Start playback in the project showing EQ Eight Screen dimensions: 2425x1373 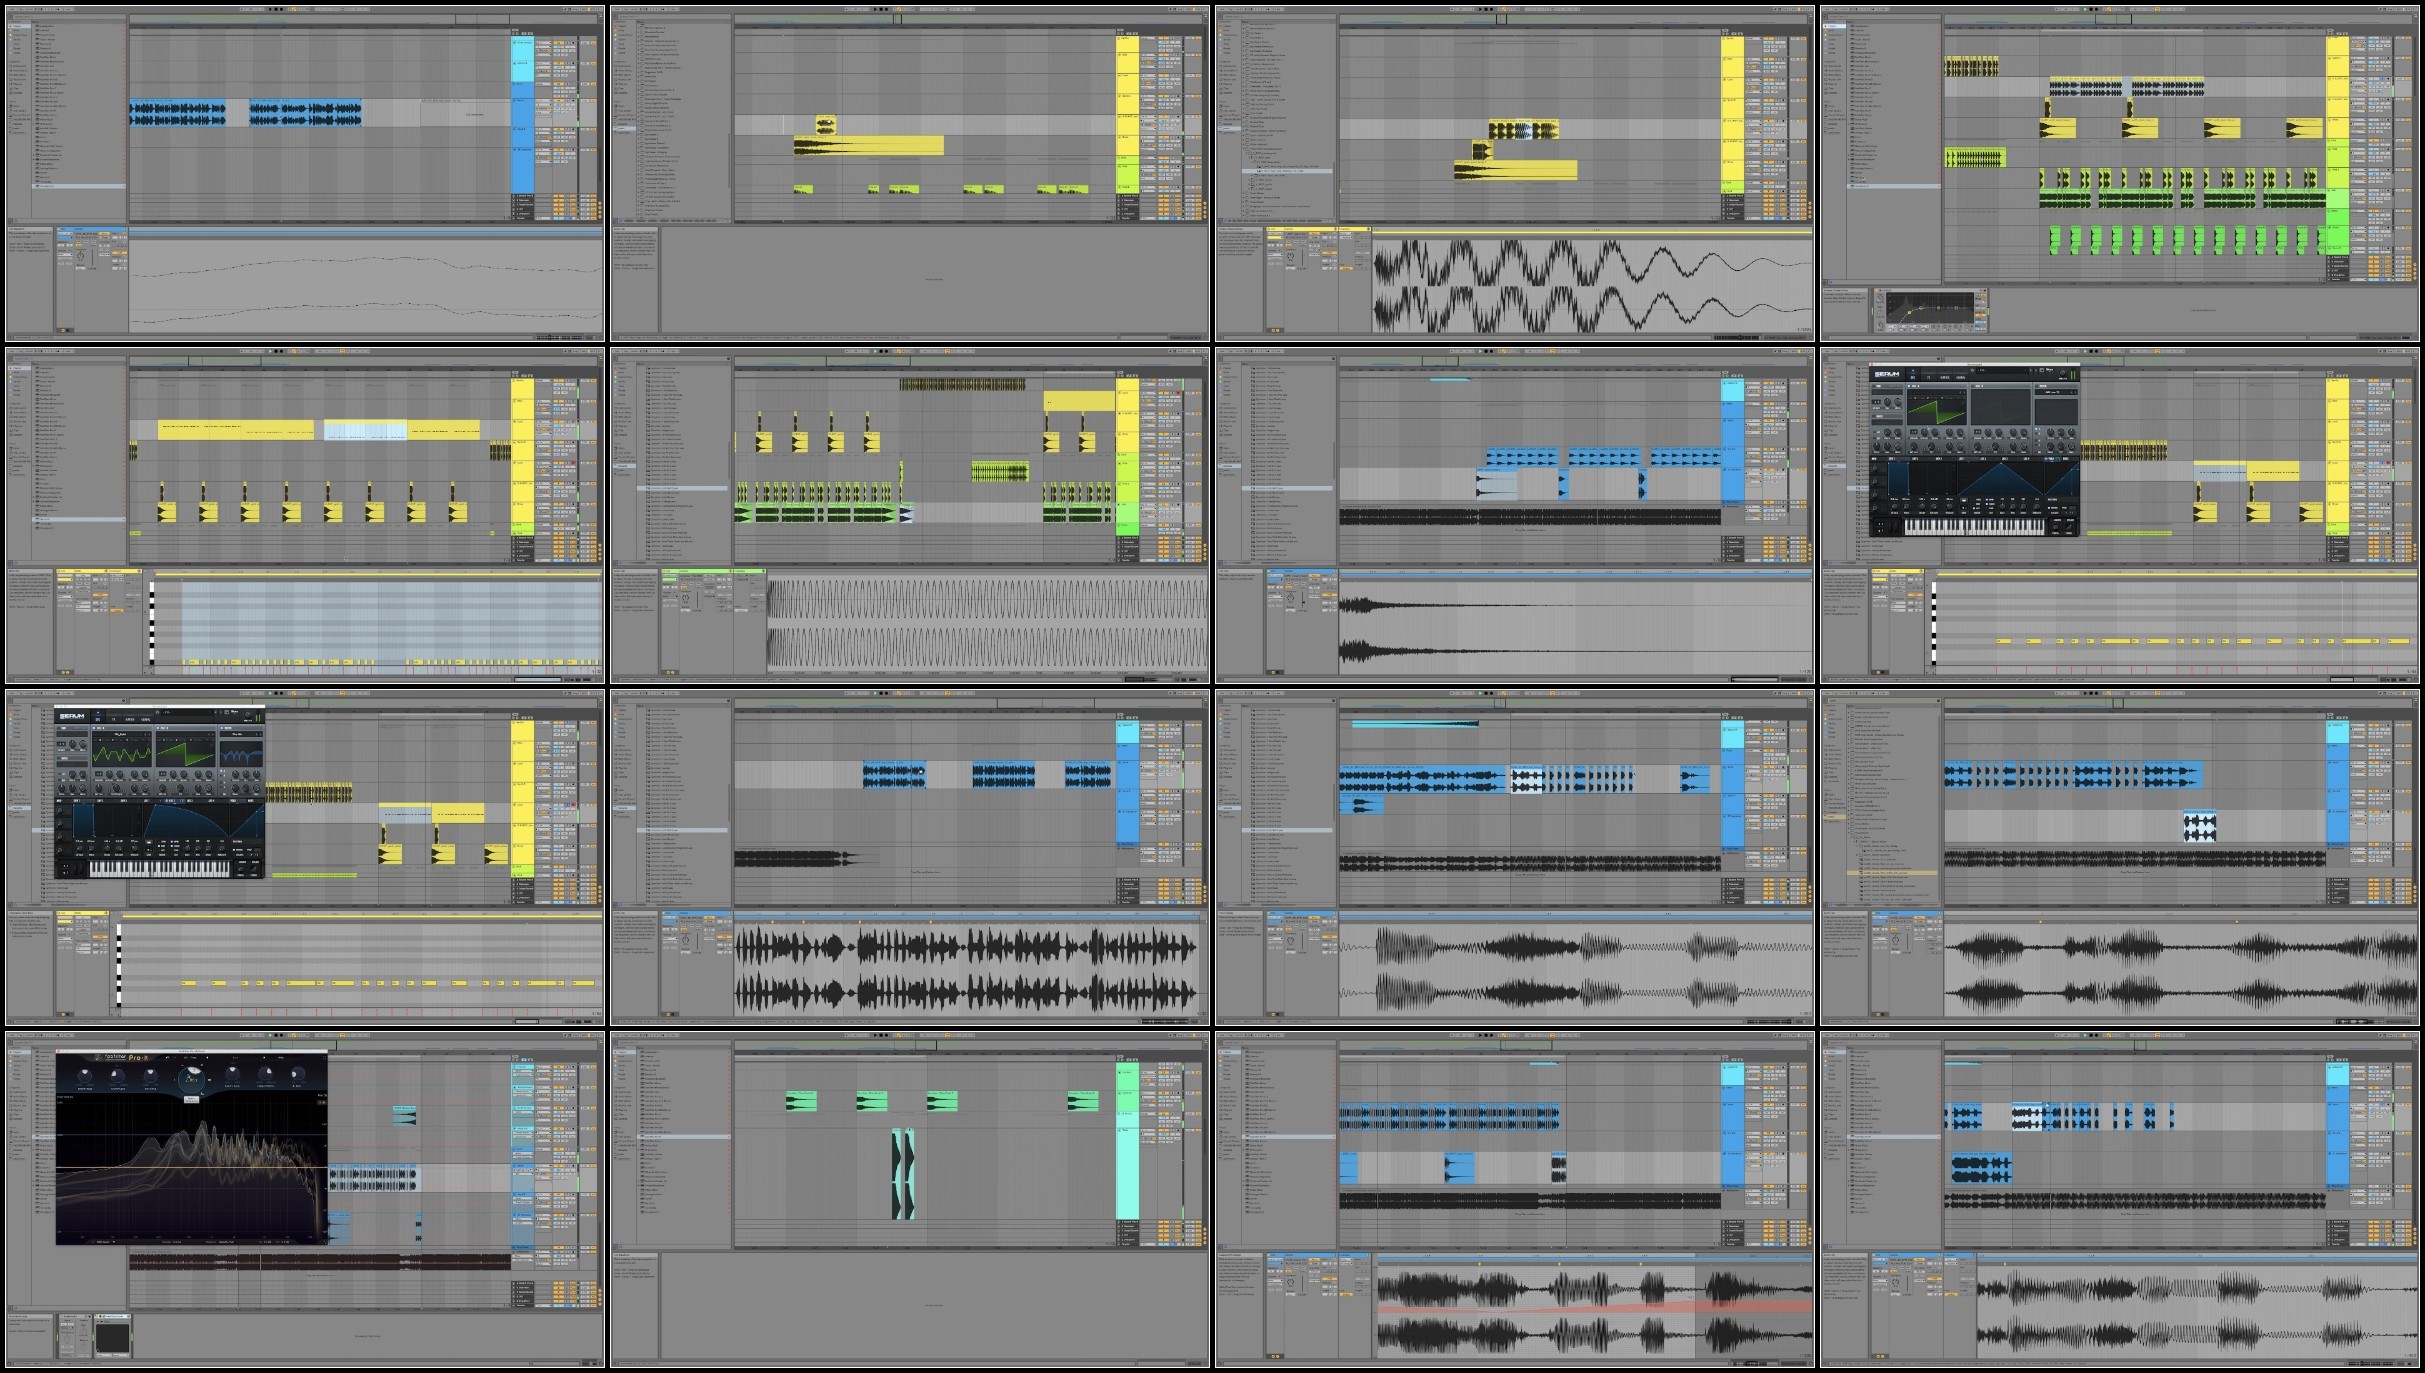2084,9
